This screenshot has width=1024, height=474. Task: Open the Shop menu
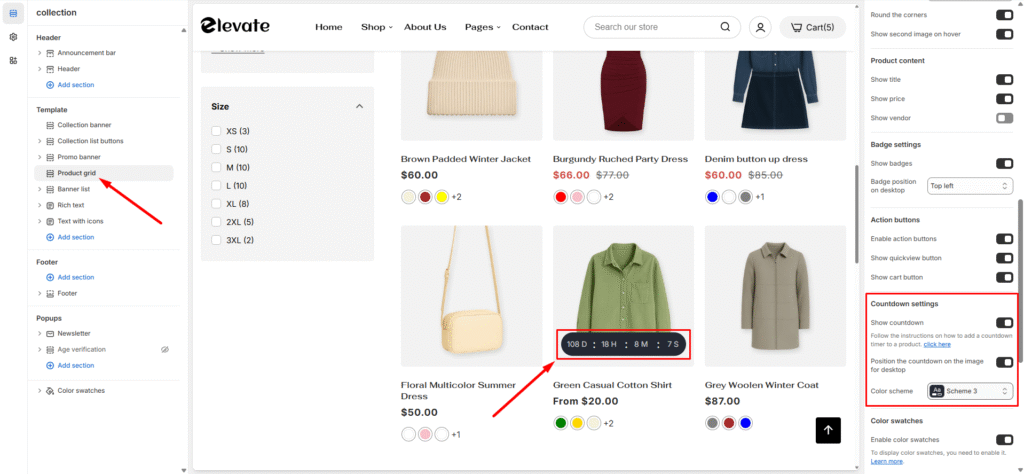377,27
